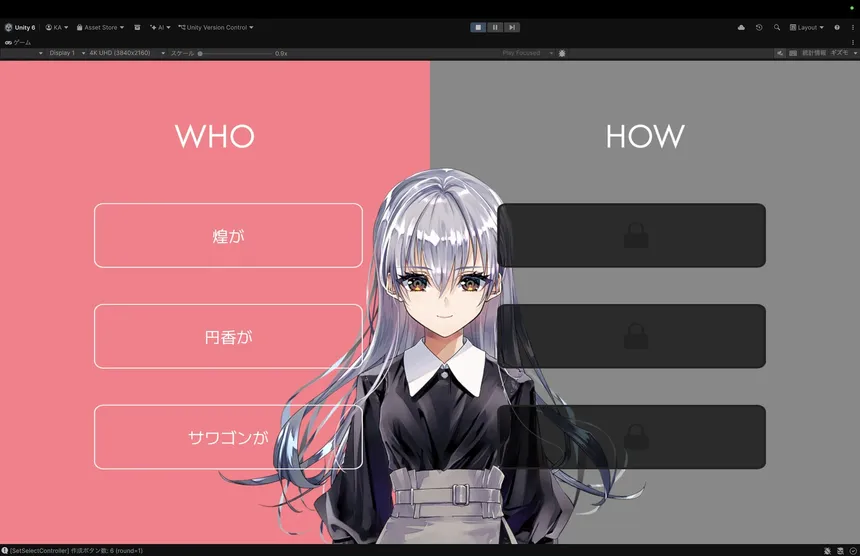
Task: Click the 0.9x scale value
Action: point(281,54)
